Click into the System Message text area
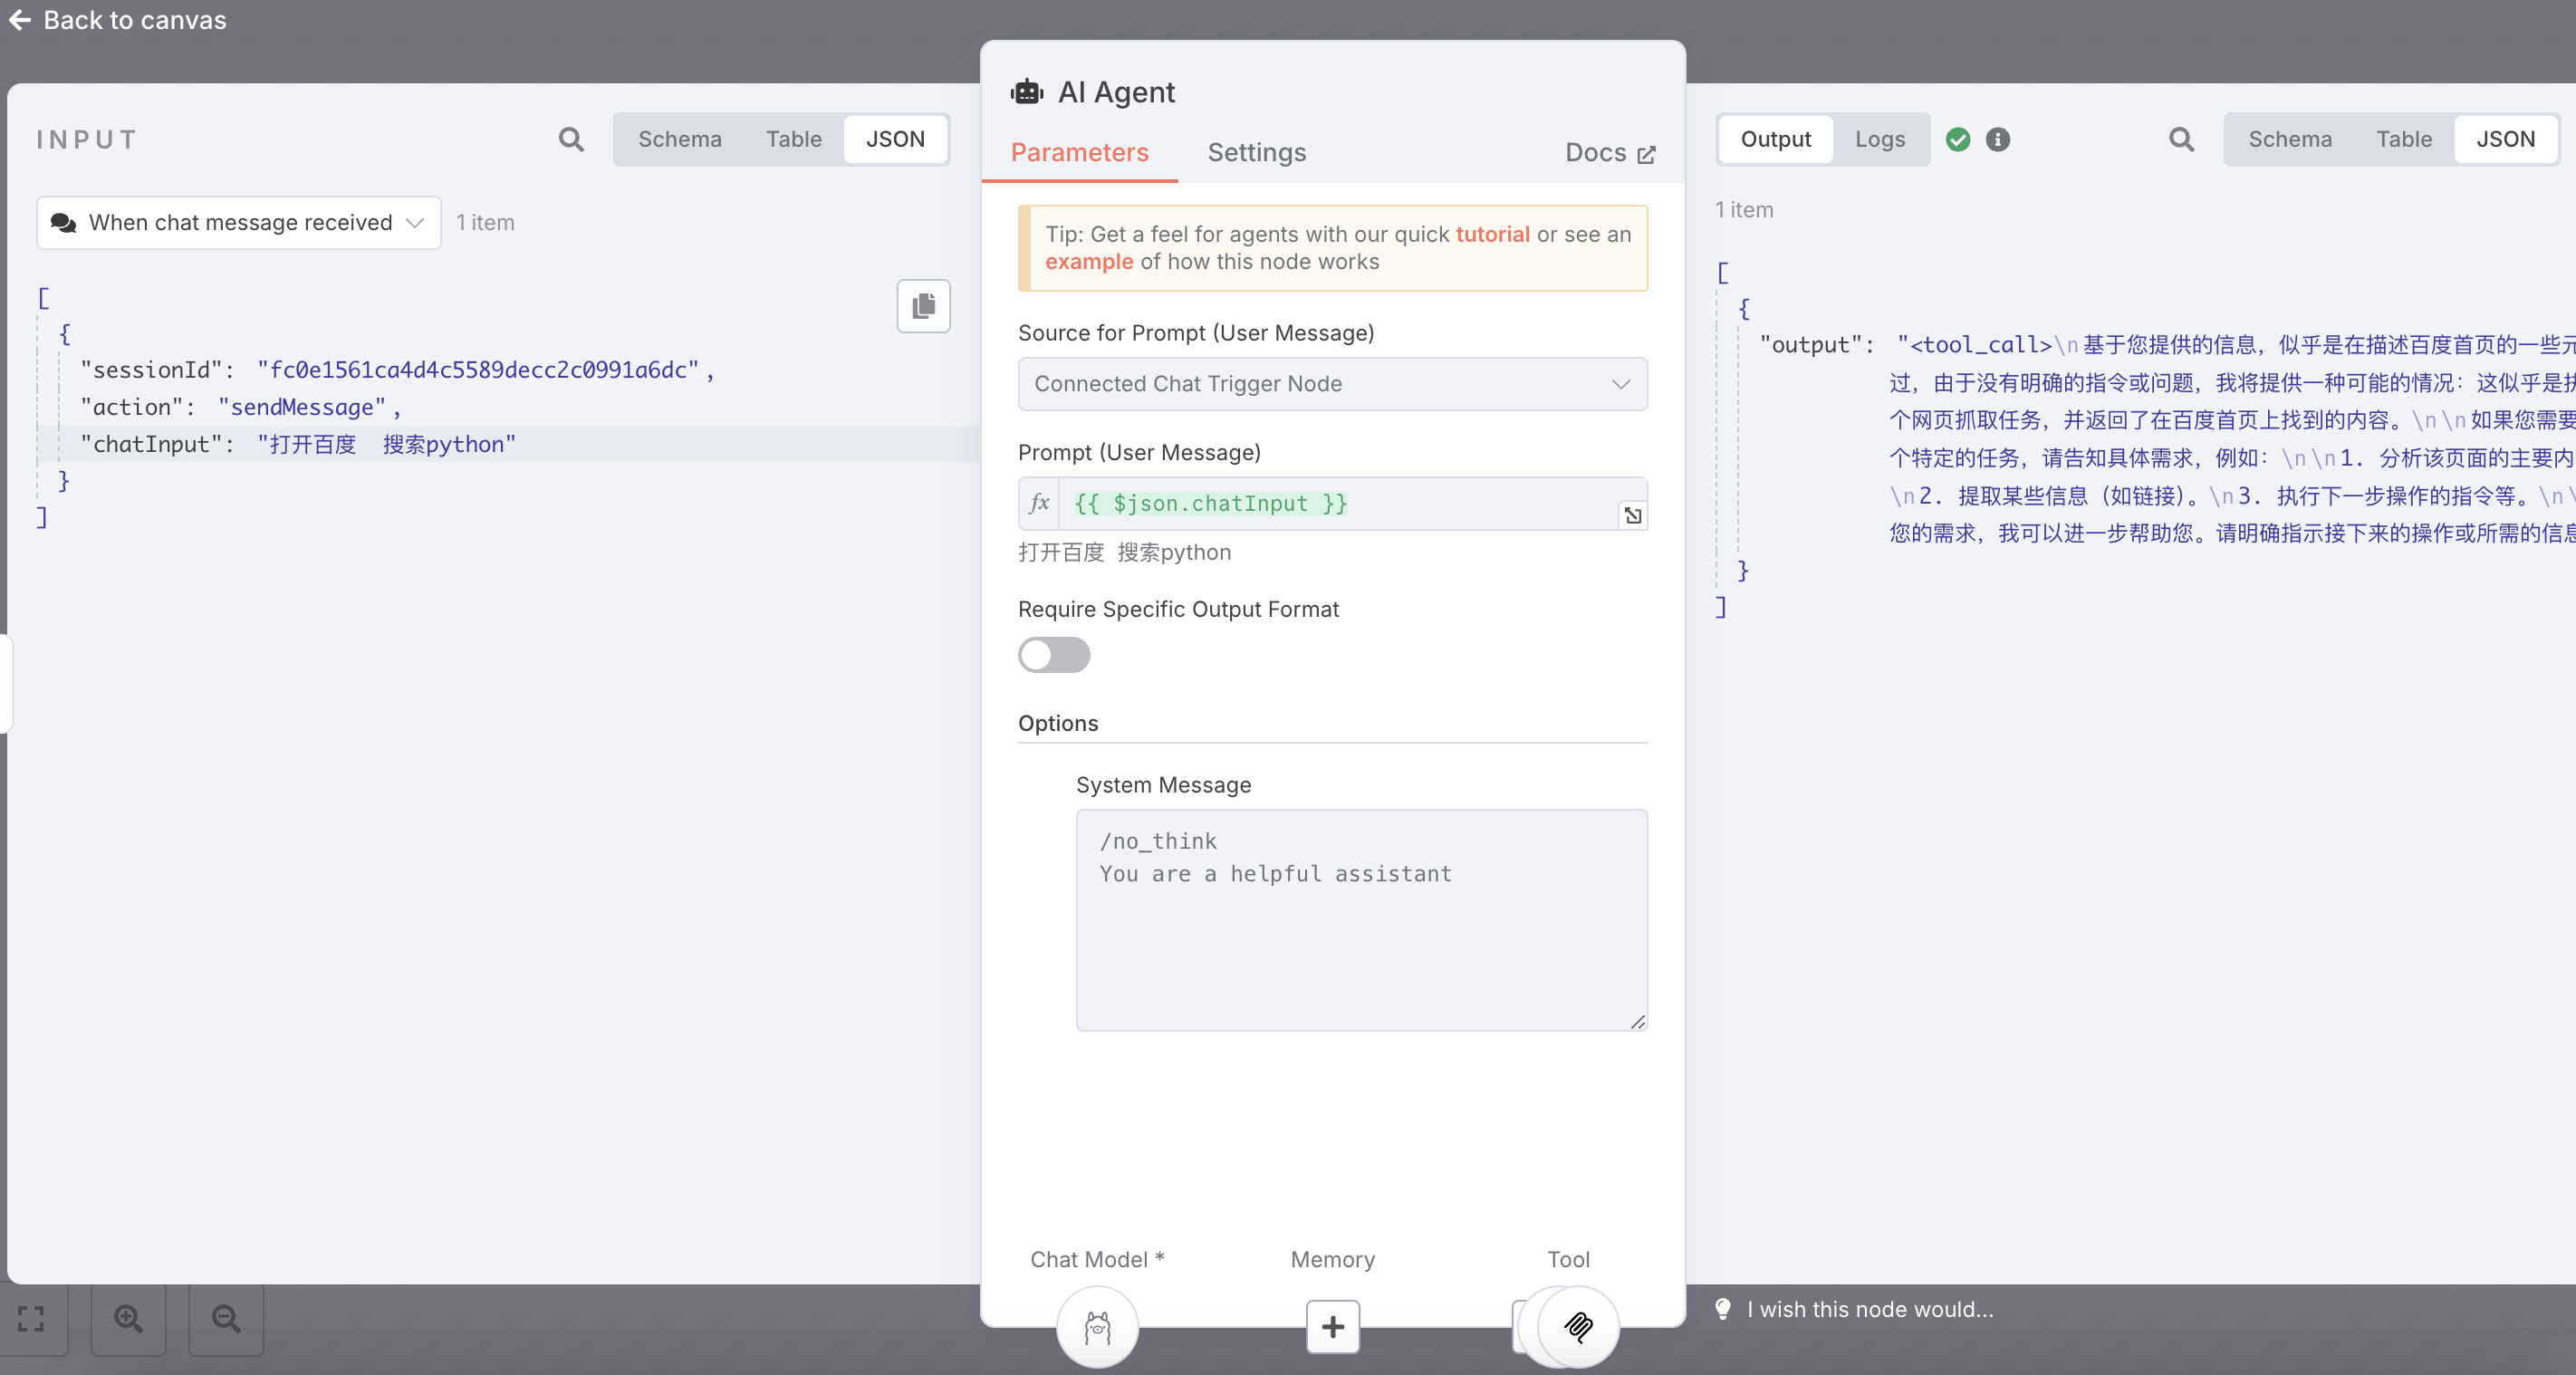This screenshot has width=2576, height=1375. (1361, 920)
